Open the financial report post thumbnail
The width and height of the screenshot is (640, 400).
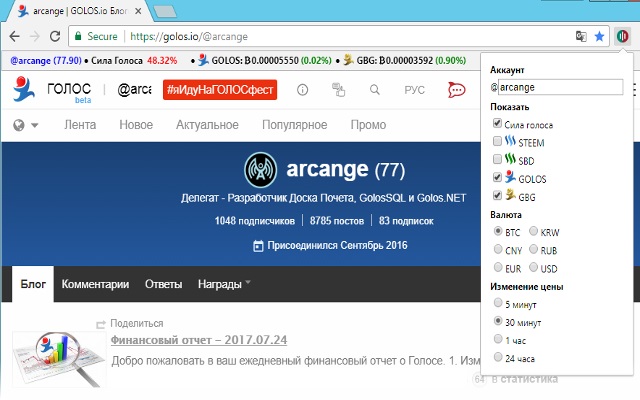(x=59, y=359)
